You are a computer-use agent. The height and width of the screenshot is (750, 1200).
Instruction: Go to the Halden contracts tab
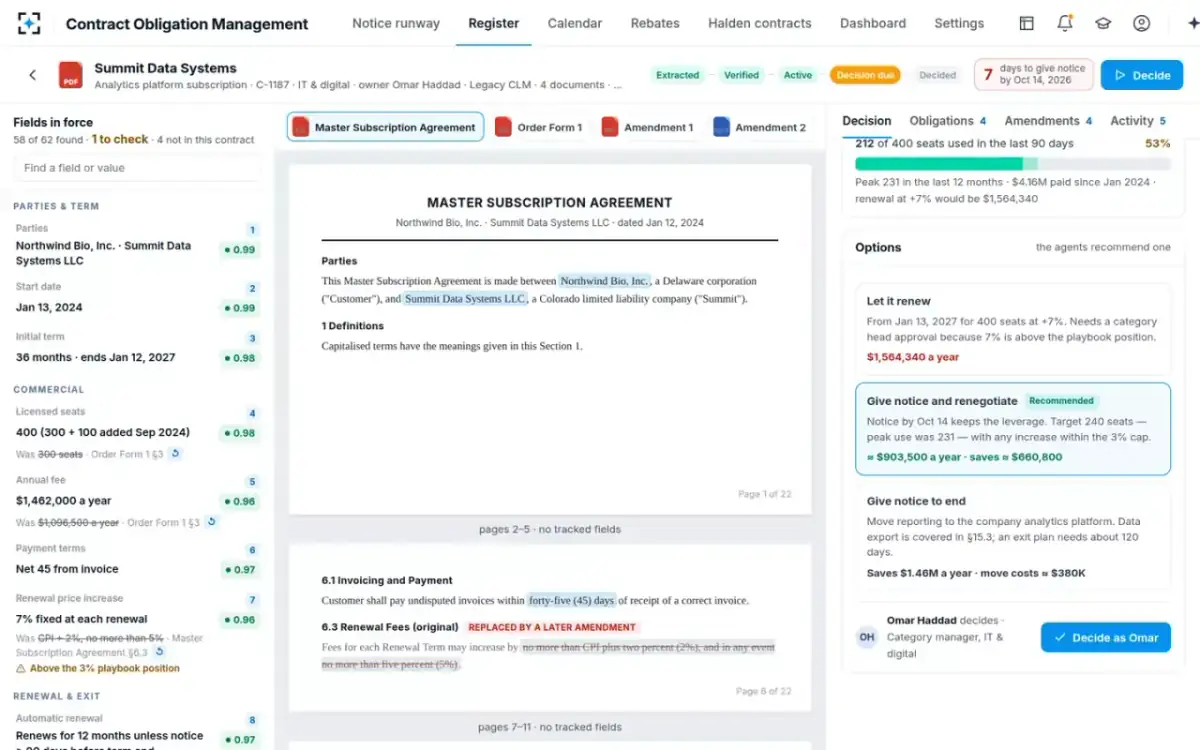click(760, 23)
